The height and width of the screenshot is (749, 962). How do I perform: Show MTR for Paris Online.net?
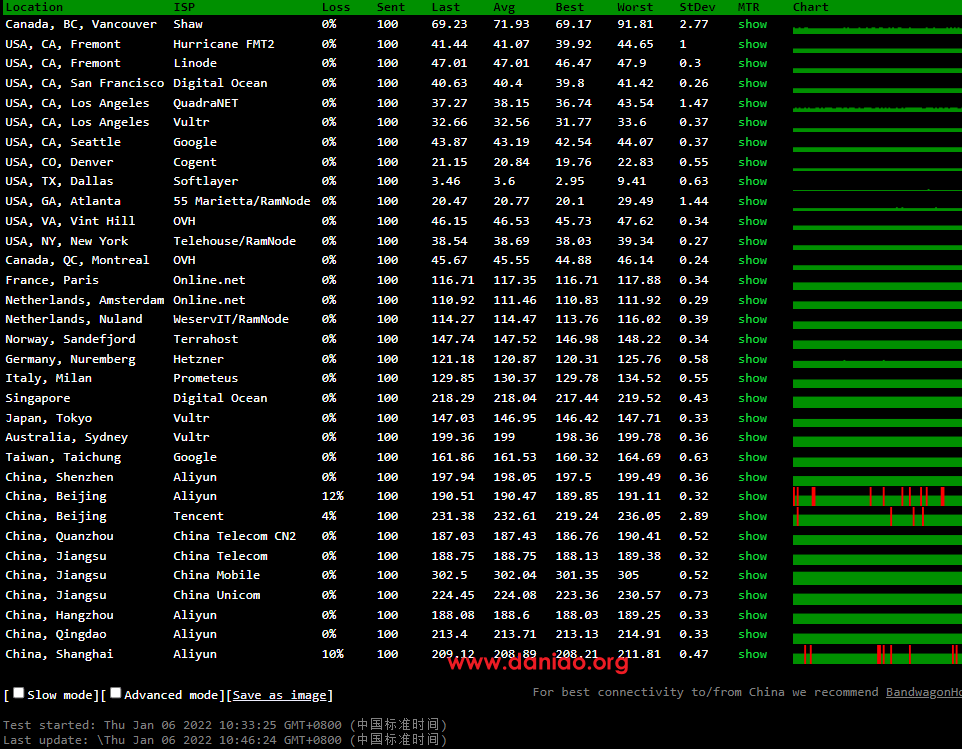(752, 280)
